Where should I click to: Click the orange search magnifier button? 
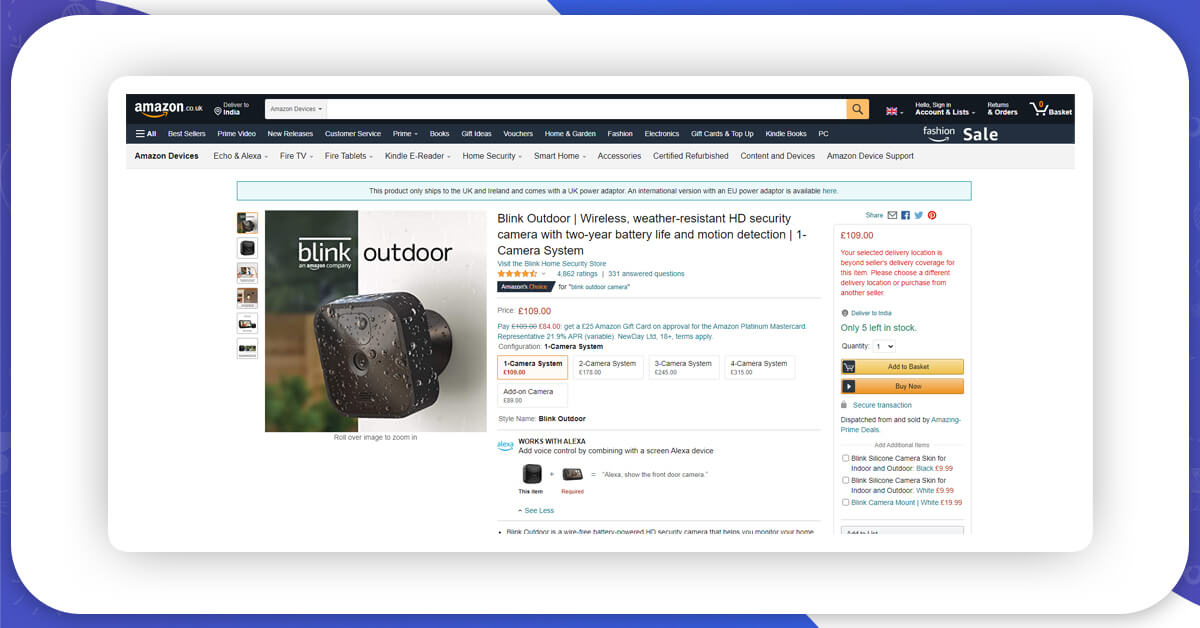[x=857, y=109]
